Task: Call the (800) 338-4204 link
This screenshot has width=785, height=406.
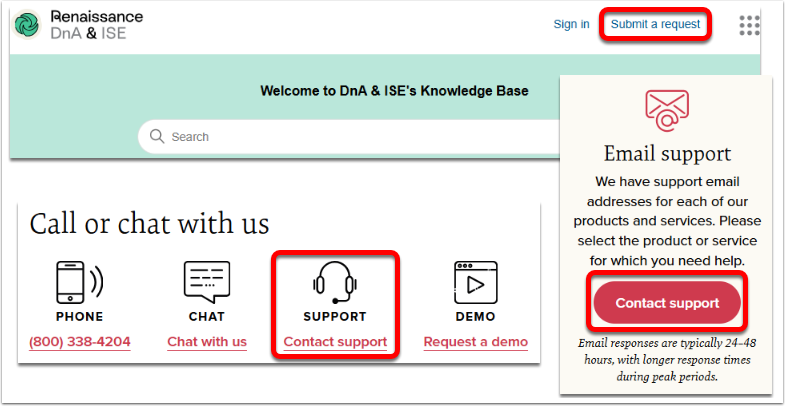Action: point(80,342)
